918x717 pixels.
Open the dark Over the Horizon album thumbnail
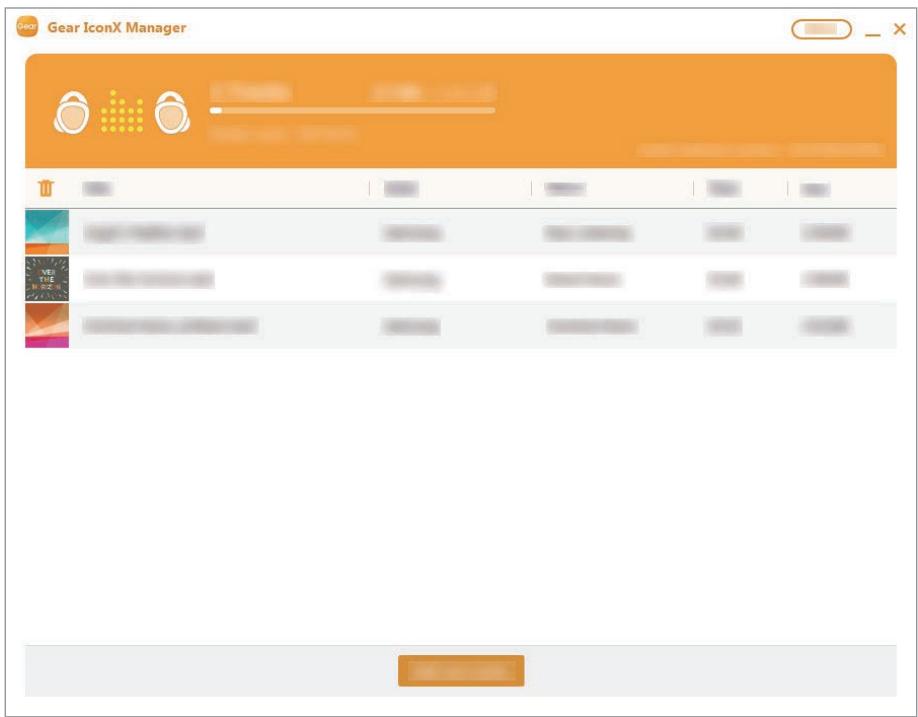click(x=47, y=279)
